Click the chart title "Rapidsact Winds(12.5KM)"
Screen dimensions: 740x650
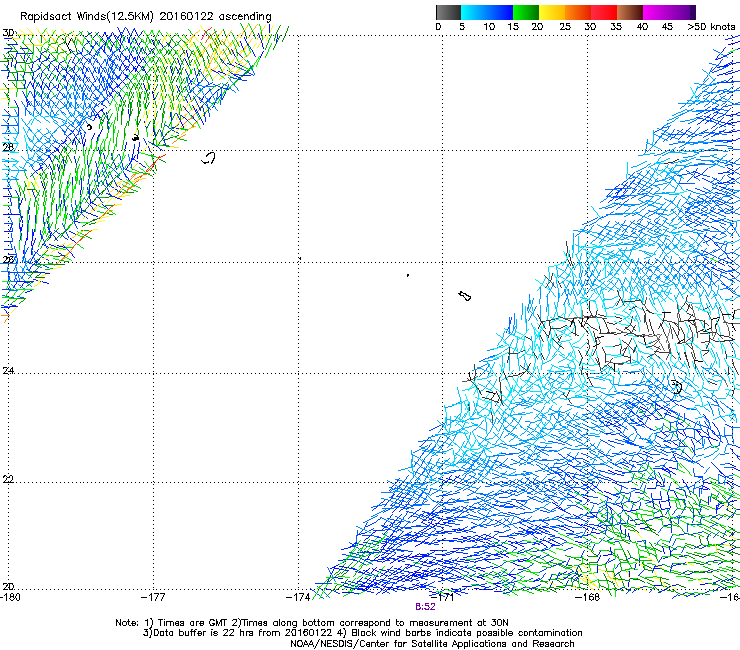point(87,17)
